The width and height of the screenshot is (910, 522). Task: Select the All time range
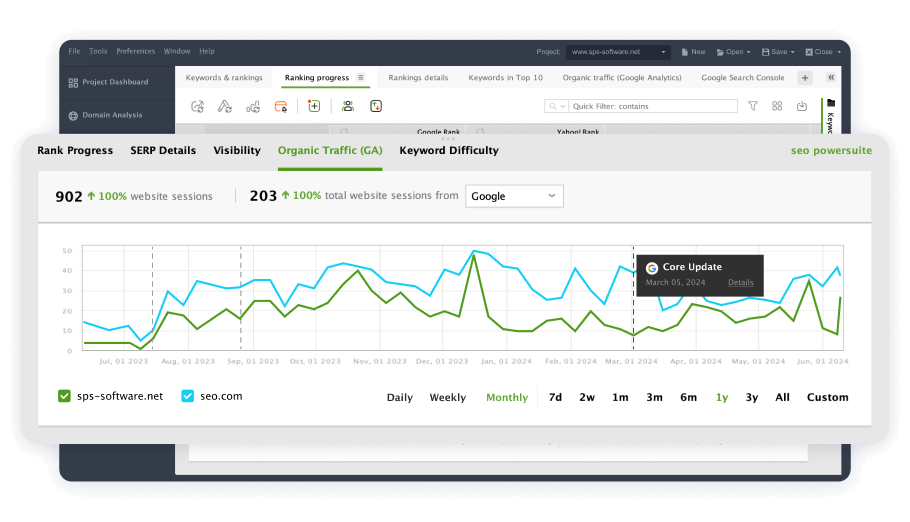782,397
